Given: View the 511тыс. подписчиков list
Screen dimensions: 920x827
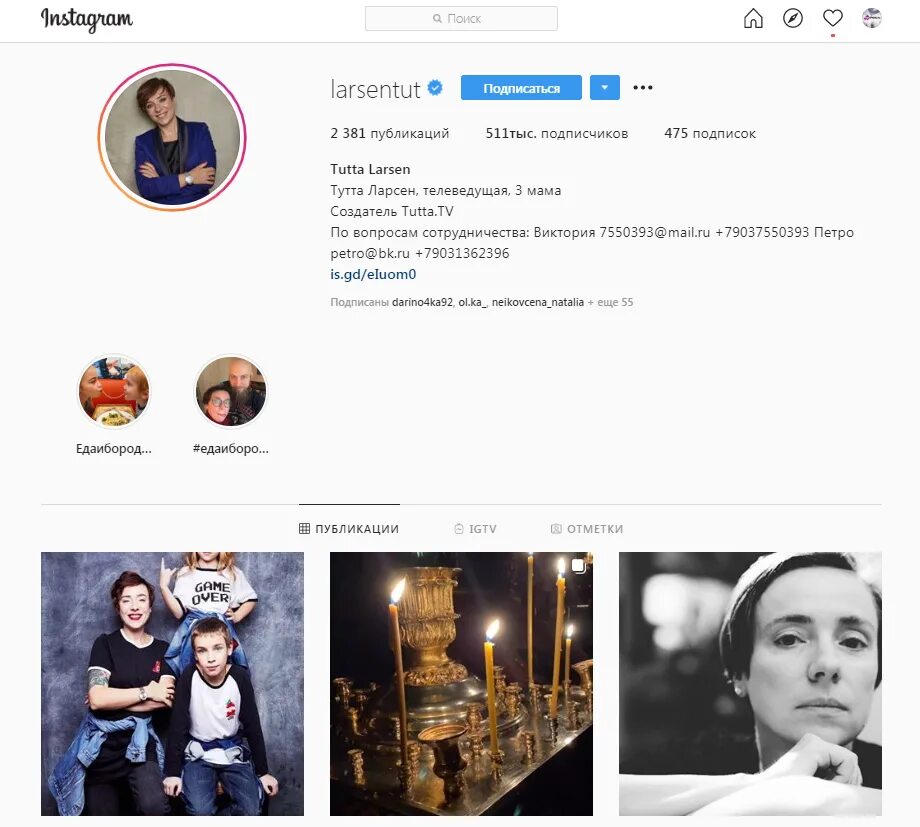Looking at the screenshot, I should 557,133.
